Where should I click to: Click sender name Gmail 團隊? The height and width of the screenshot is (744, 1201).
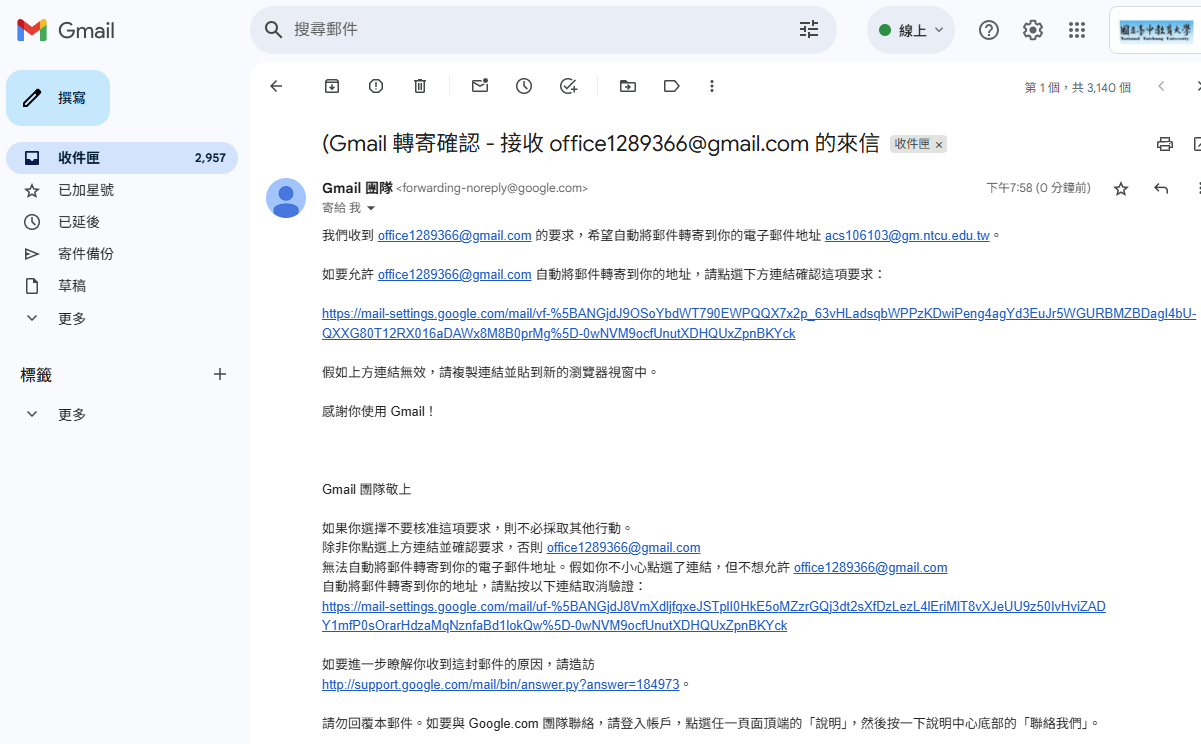(x=356, y=188)
